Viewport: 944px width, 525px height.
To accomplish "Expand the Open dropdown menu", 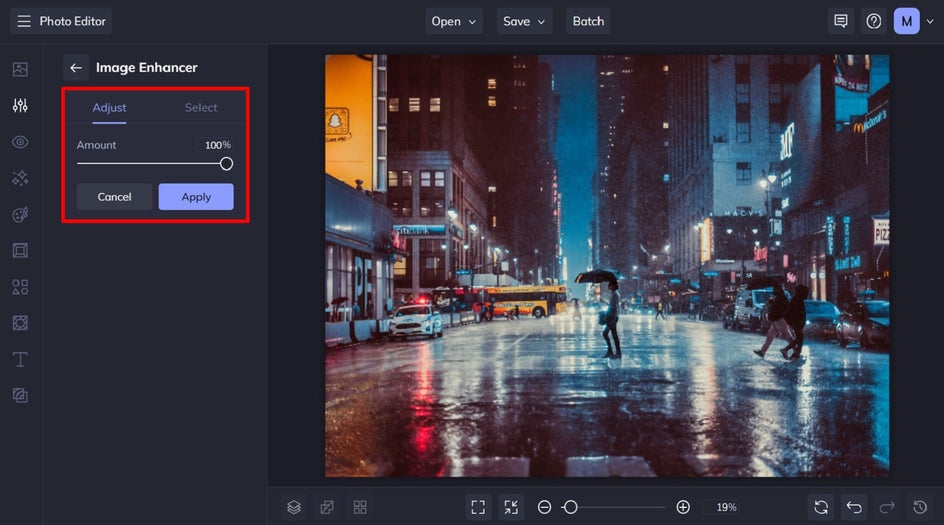I will pos(455,21).
